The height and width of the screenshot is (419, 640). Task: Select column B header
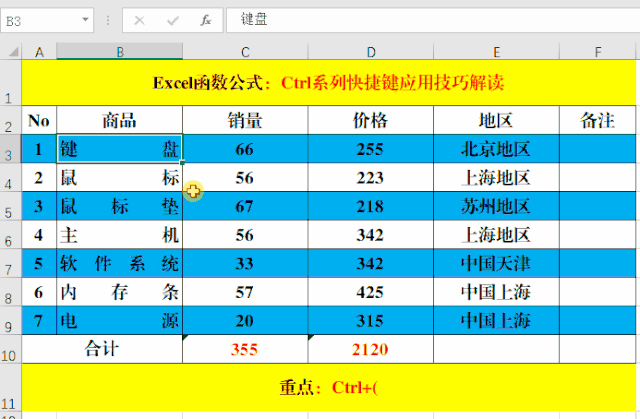pyautogui.click(x=120, y=52)
